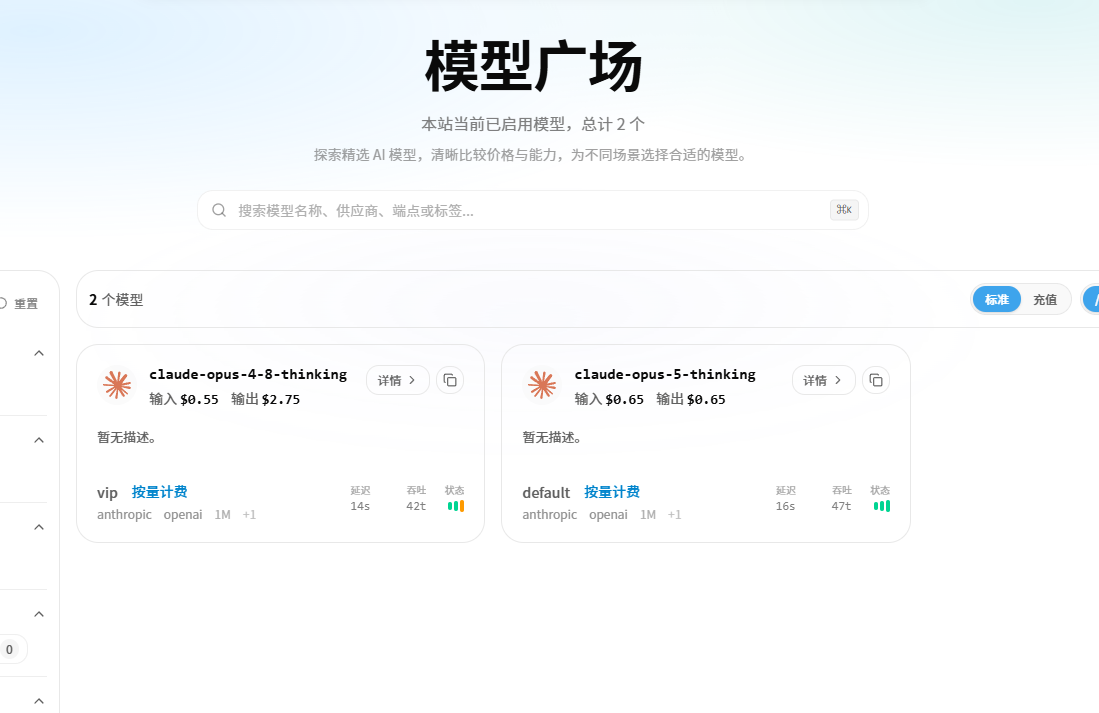Click the partly visible blue button beside 充值
Viewport: 1099px width, 713px height.
1091,299
